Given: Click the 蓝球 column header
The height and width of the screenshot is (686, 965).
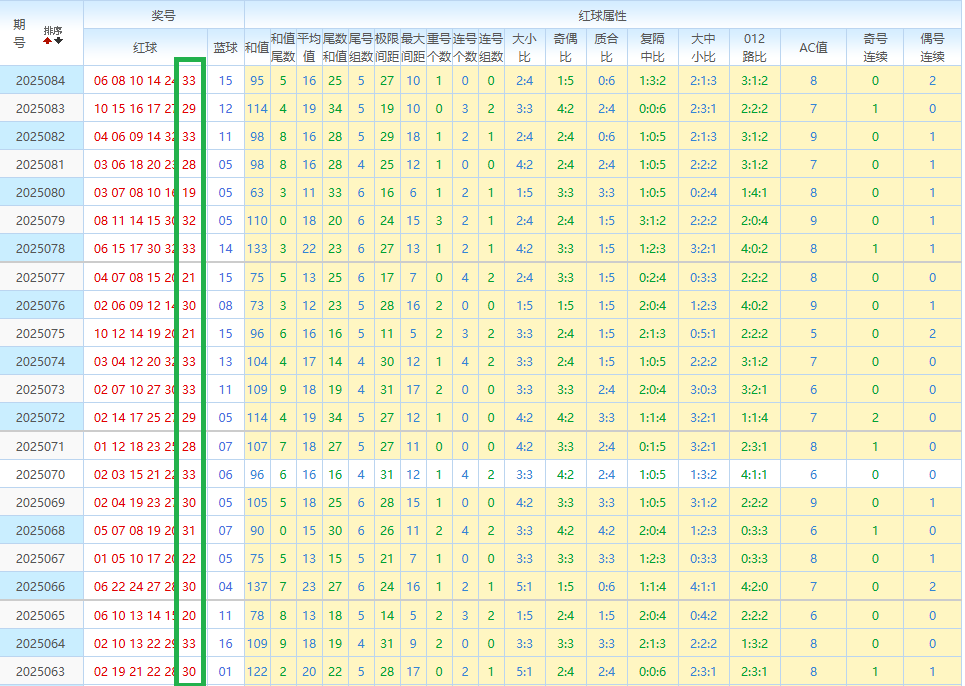Looking at the screenshot, I should pos(225,47).
